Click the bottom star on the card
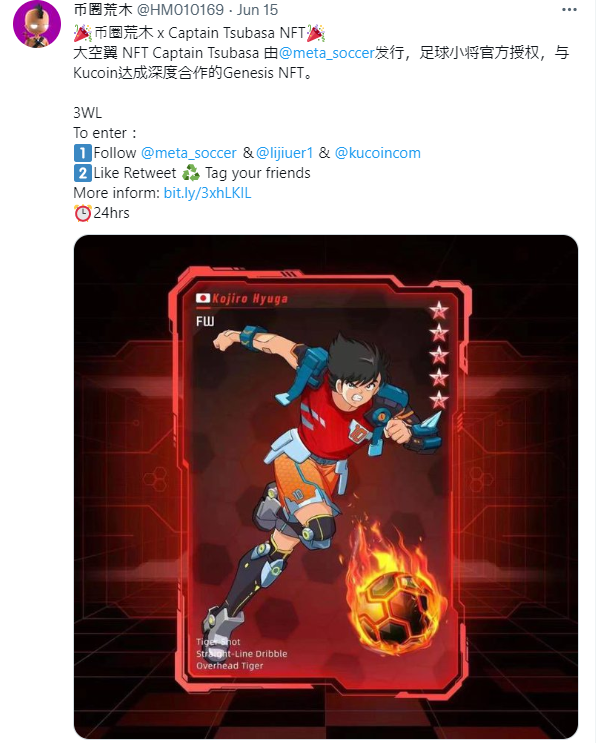The height and width of the screenshot is (743, 598). pos(439,400)
